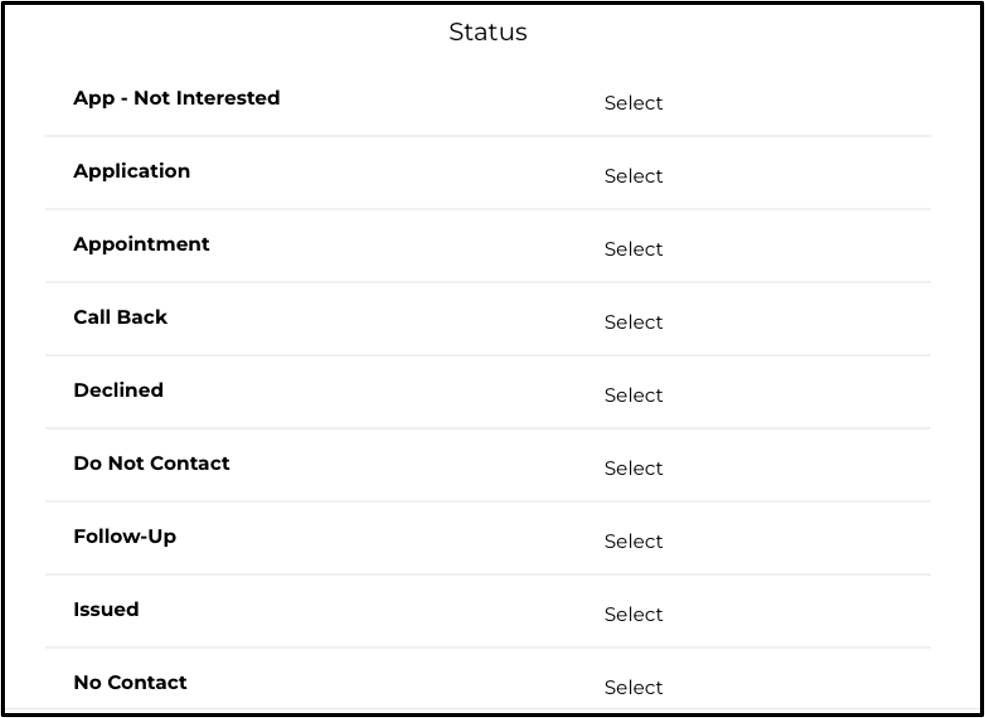985x718 pixels.
Task: Click the Status heading at top
Action: pos(488,32)
